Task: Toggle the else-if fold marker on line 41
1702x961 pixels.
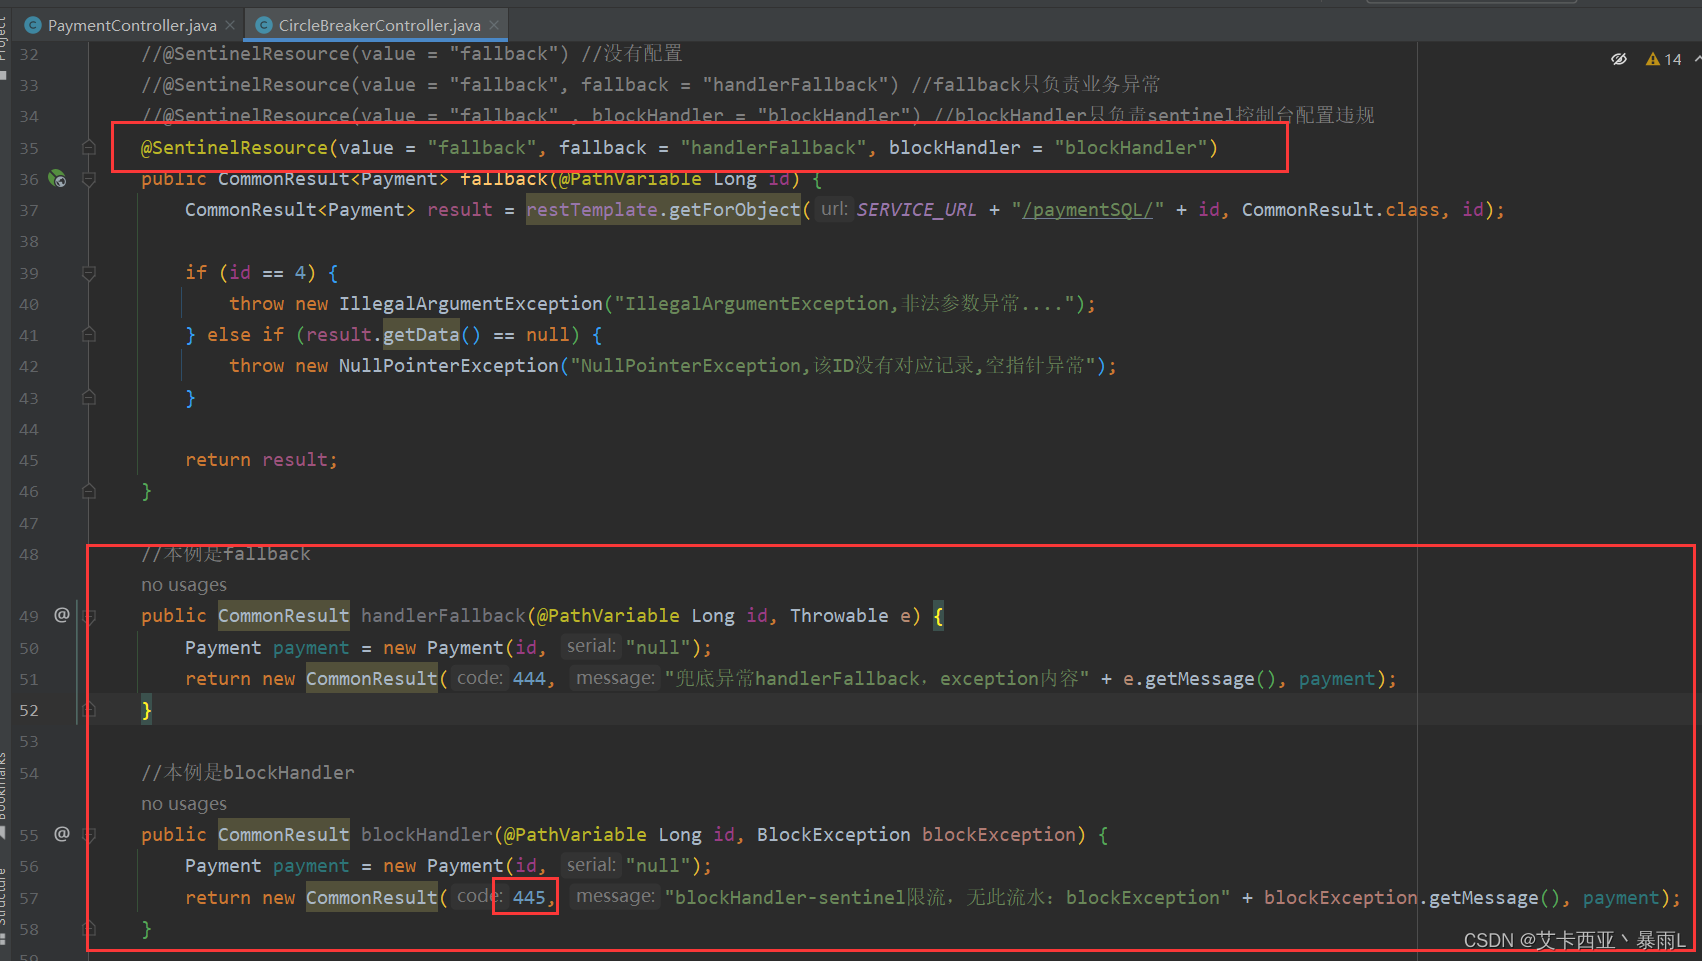Action: pos(89,335)
